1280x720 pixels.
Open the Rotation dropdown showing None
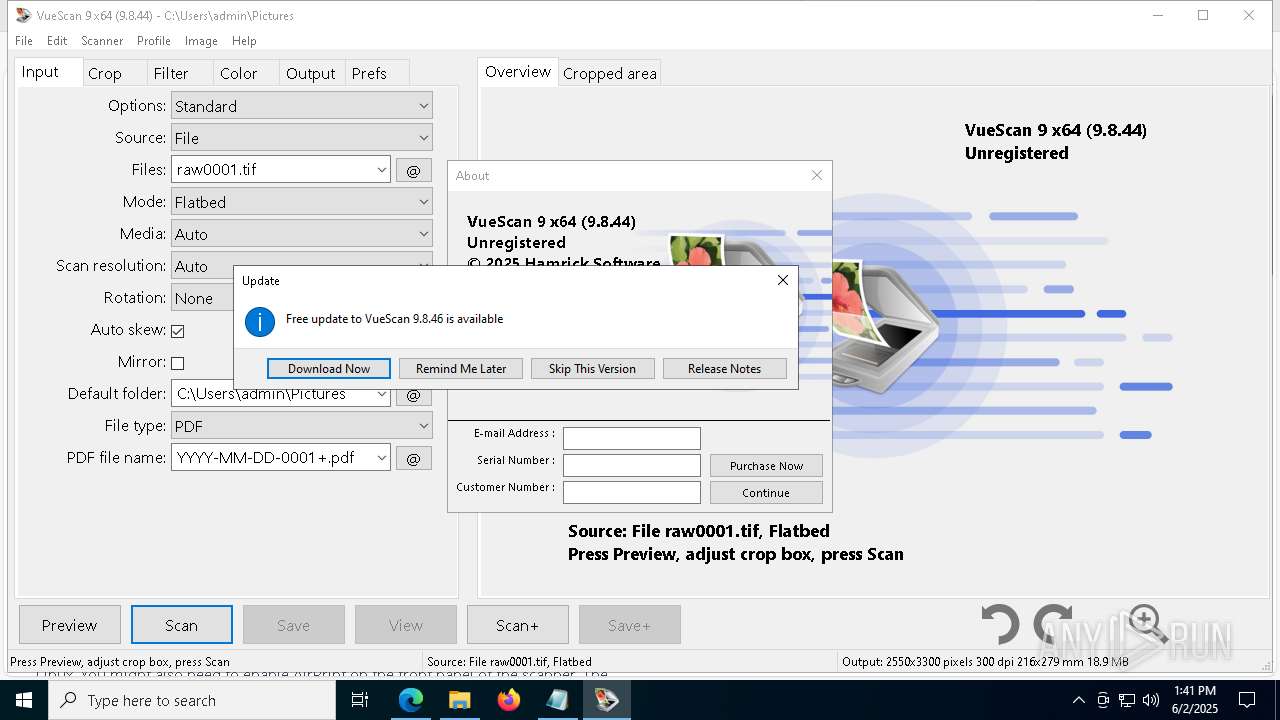coord(203,298)
